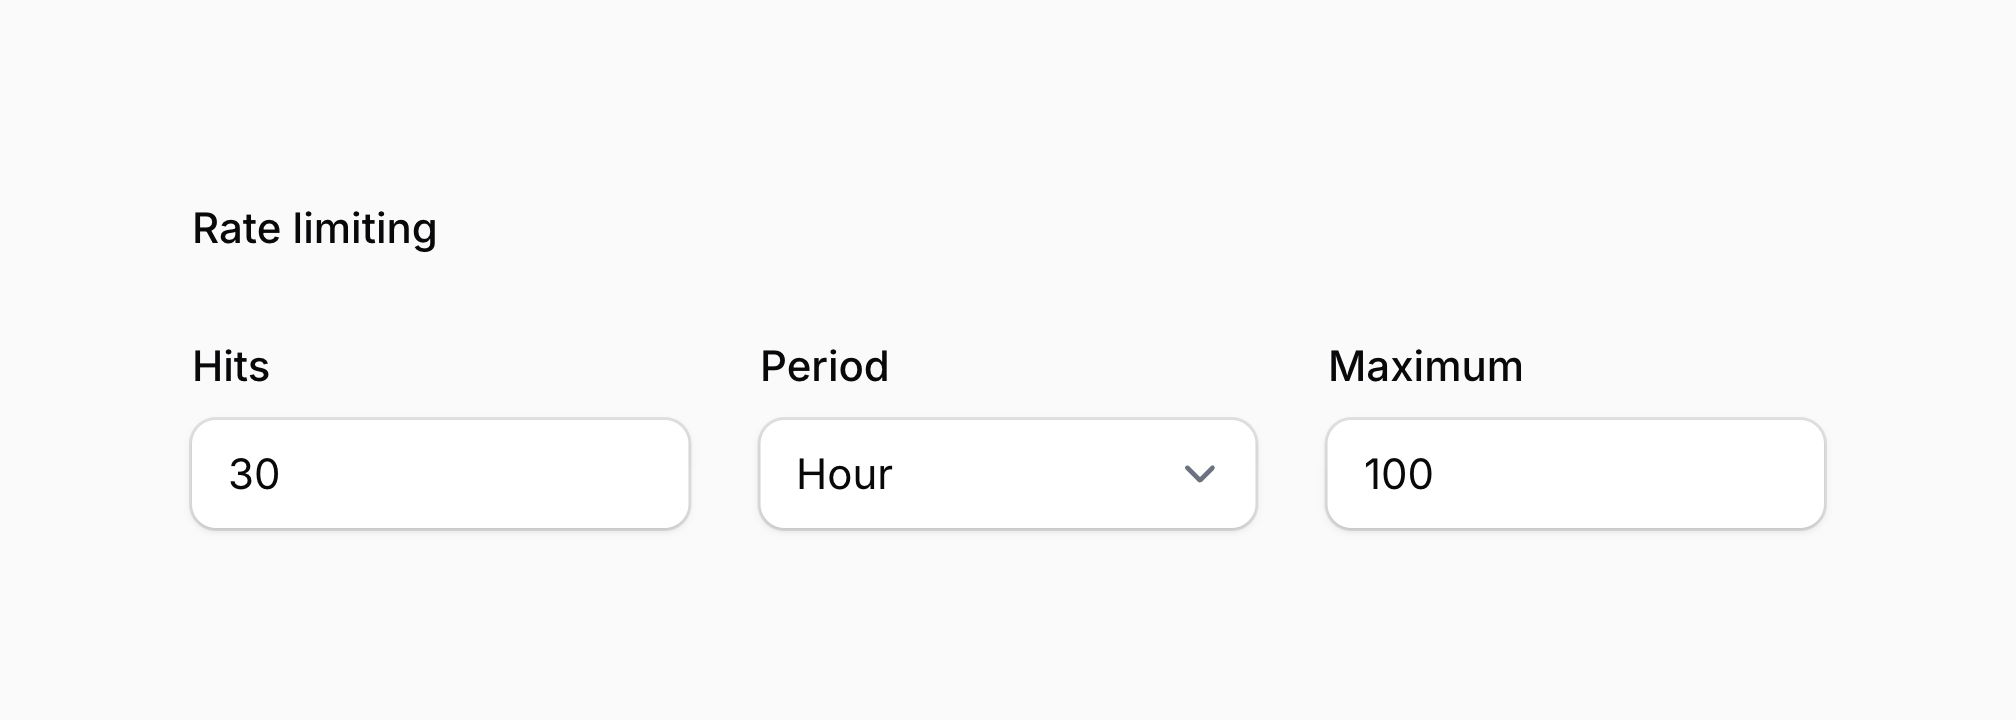The width and height of the screenshot is (2016, 720).
Task: Click the Rate limiting heading
Action: click(314, 229)
